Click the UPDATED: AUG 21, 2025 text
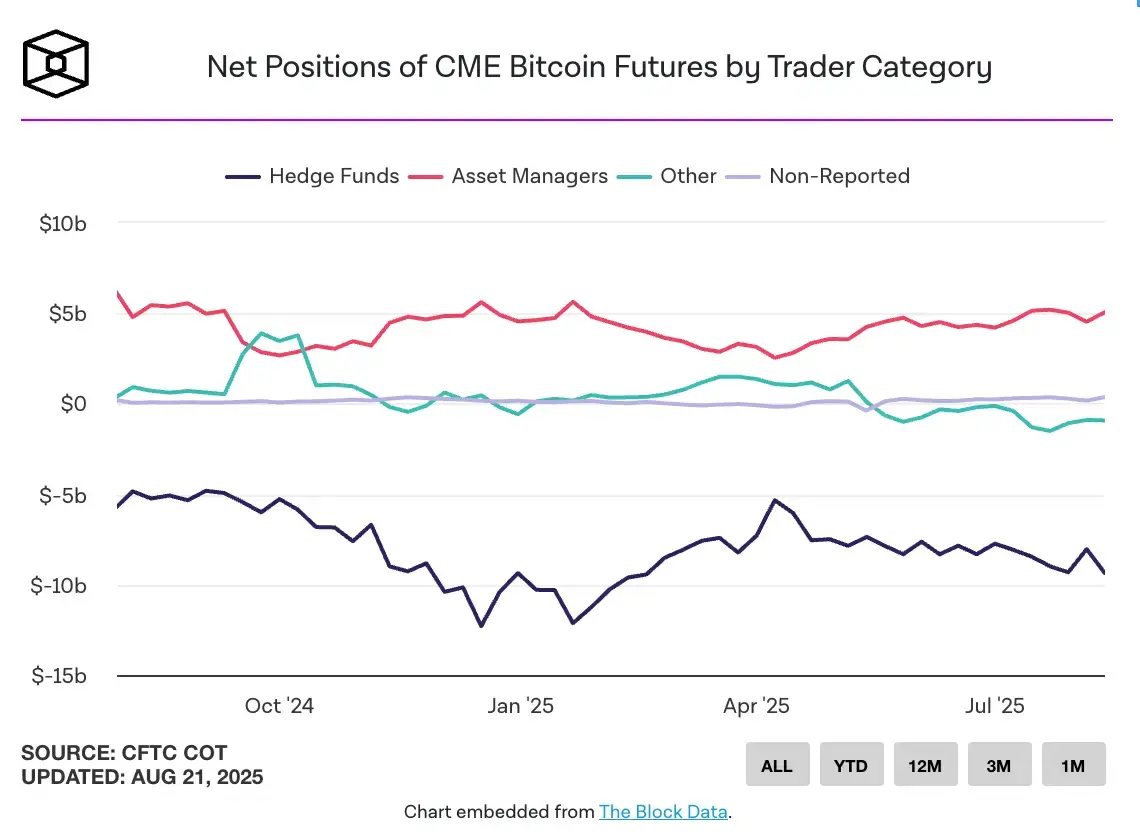The width and height of the screenshot is (1140, 836). click(142, 777)
